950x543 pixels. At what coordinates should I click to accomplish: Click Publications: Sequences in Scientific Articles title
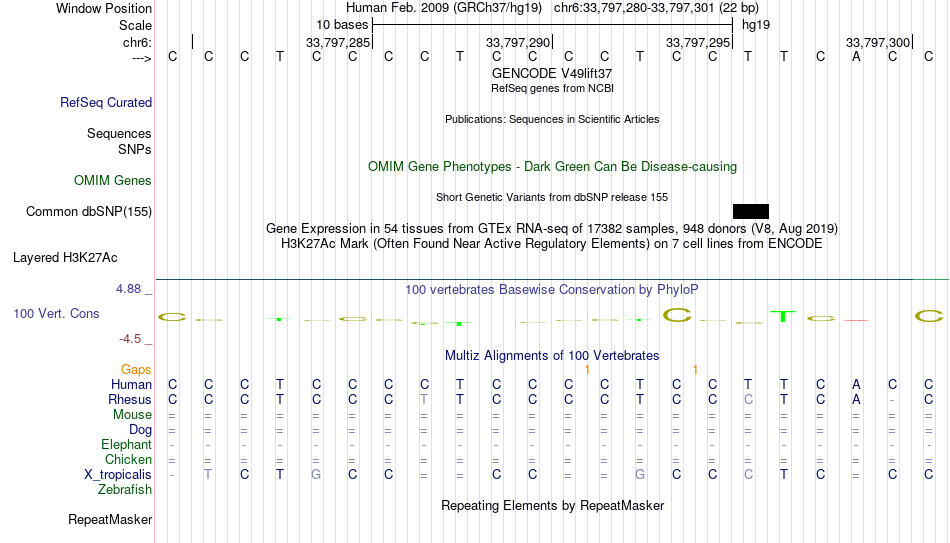click(x=552, y=119)
